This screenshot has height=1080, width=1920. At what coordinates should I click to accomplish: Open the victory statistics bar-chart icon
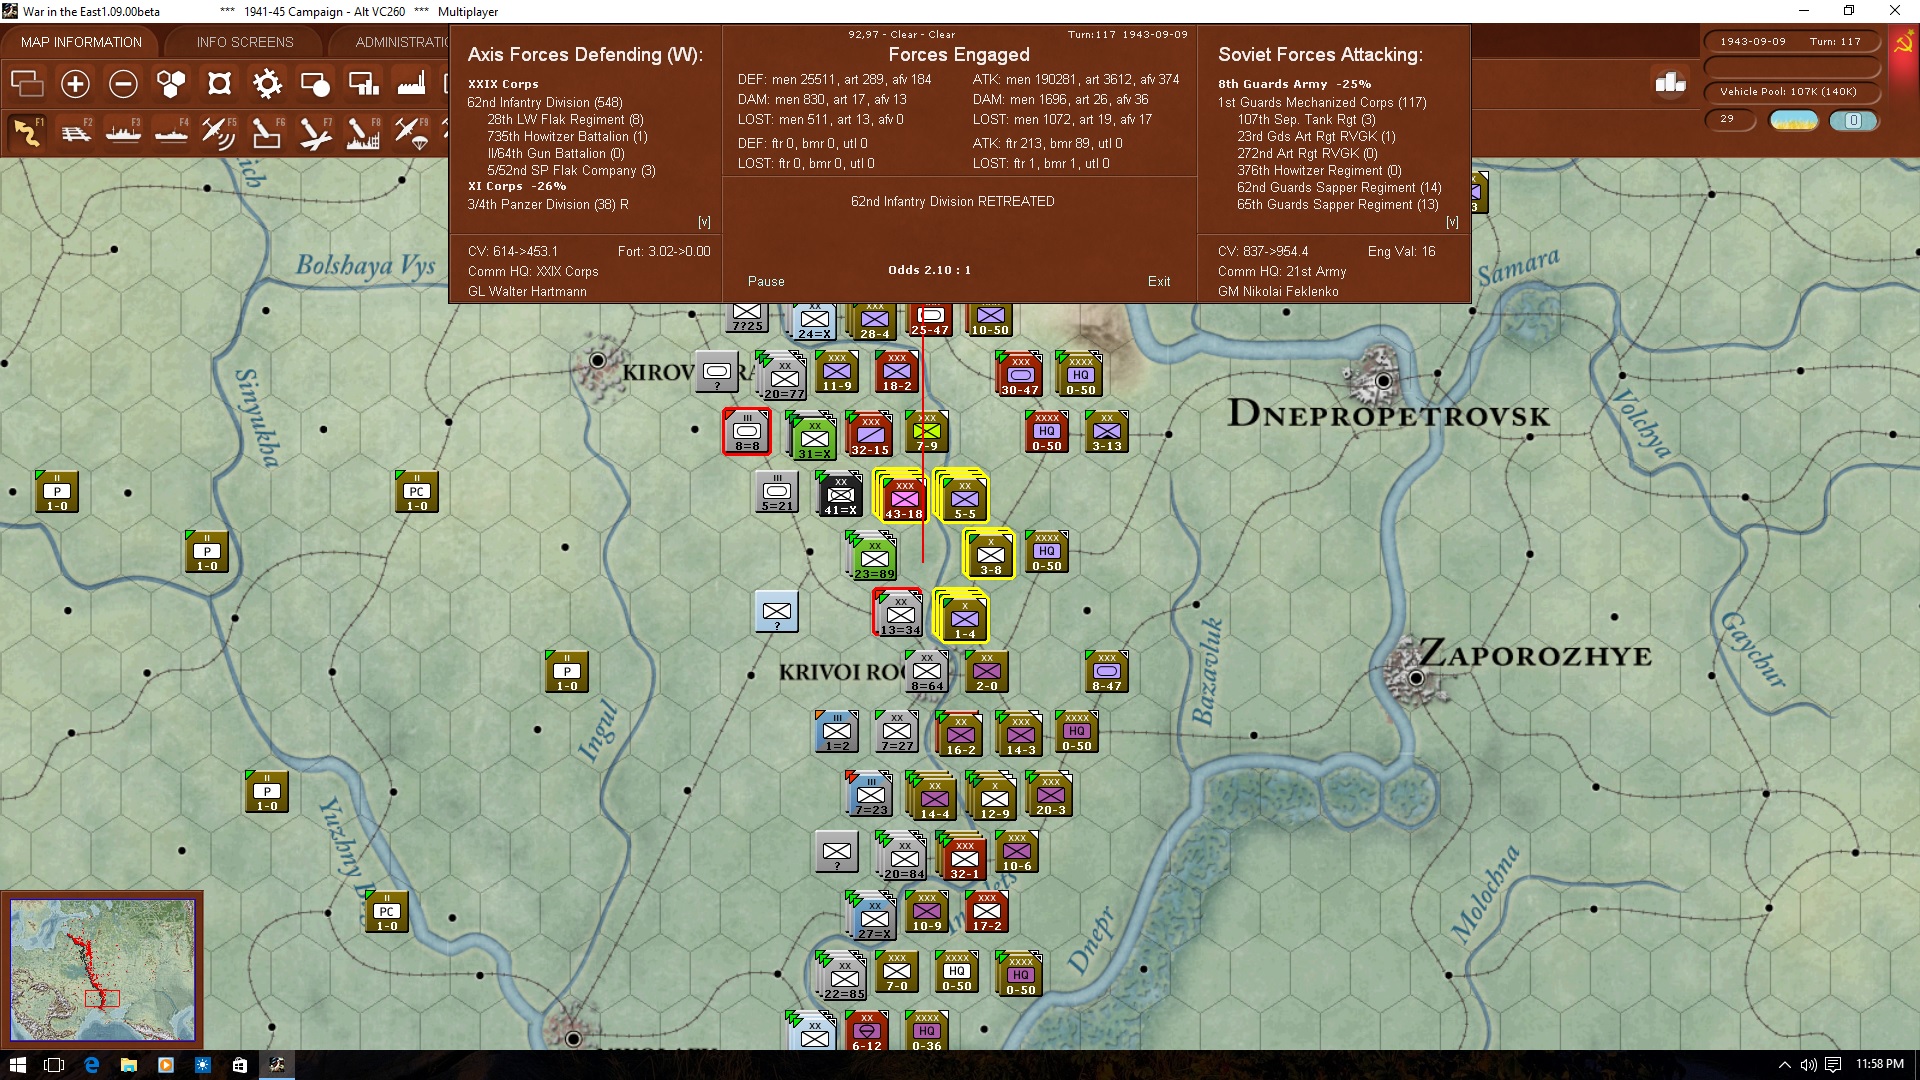tap(1670, 83)
